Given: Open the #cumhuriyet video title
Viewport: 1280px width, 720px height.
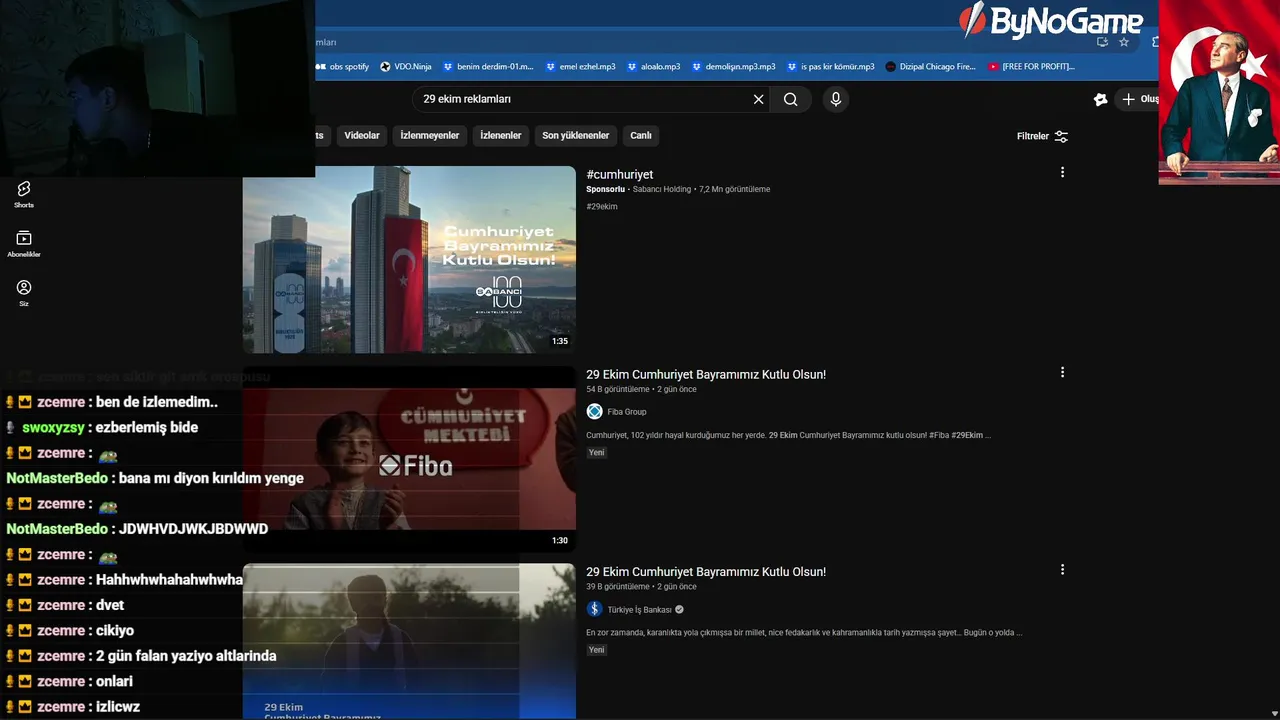Looking at the screenshot, I should point(620,175).
